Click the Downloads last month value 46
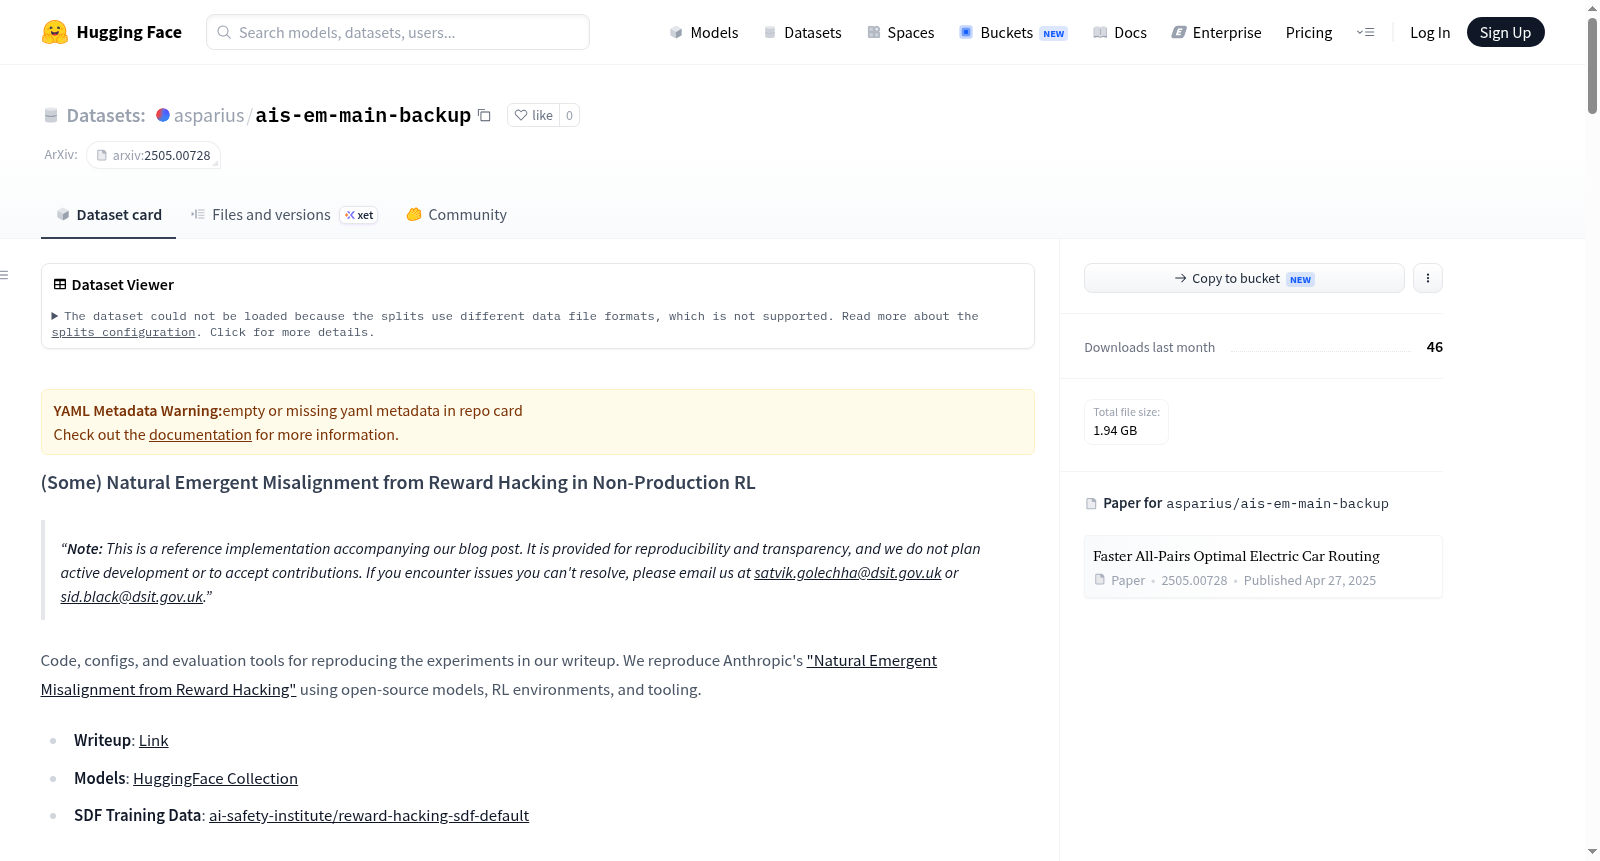This screenshot has height=861, width=1600. point(1435,347)
